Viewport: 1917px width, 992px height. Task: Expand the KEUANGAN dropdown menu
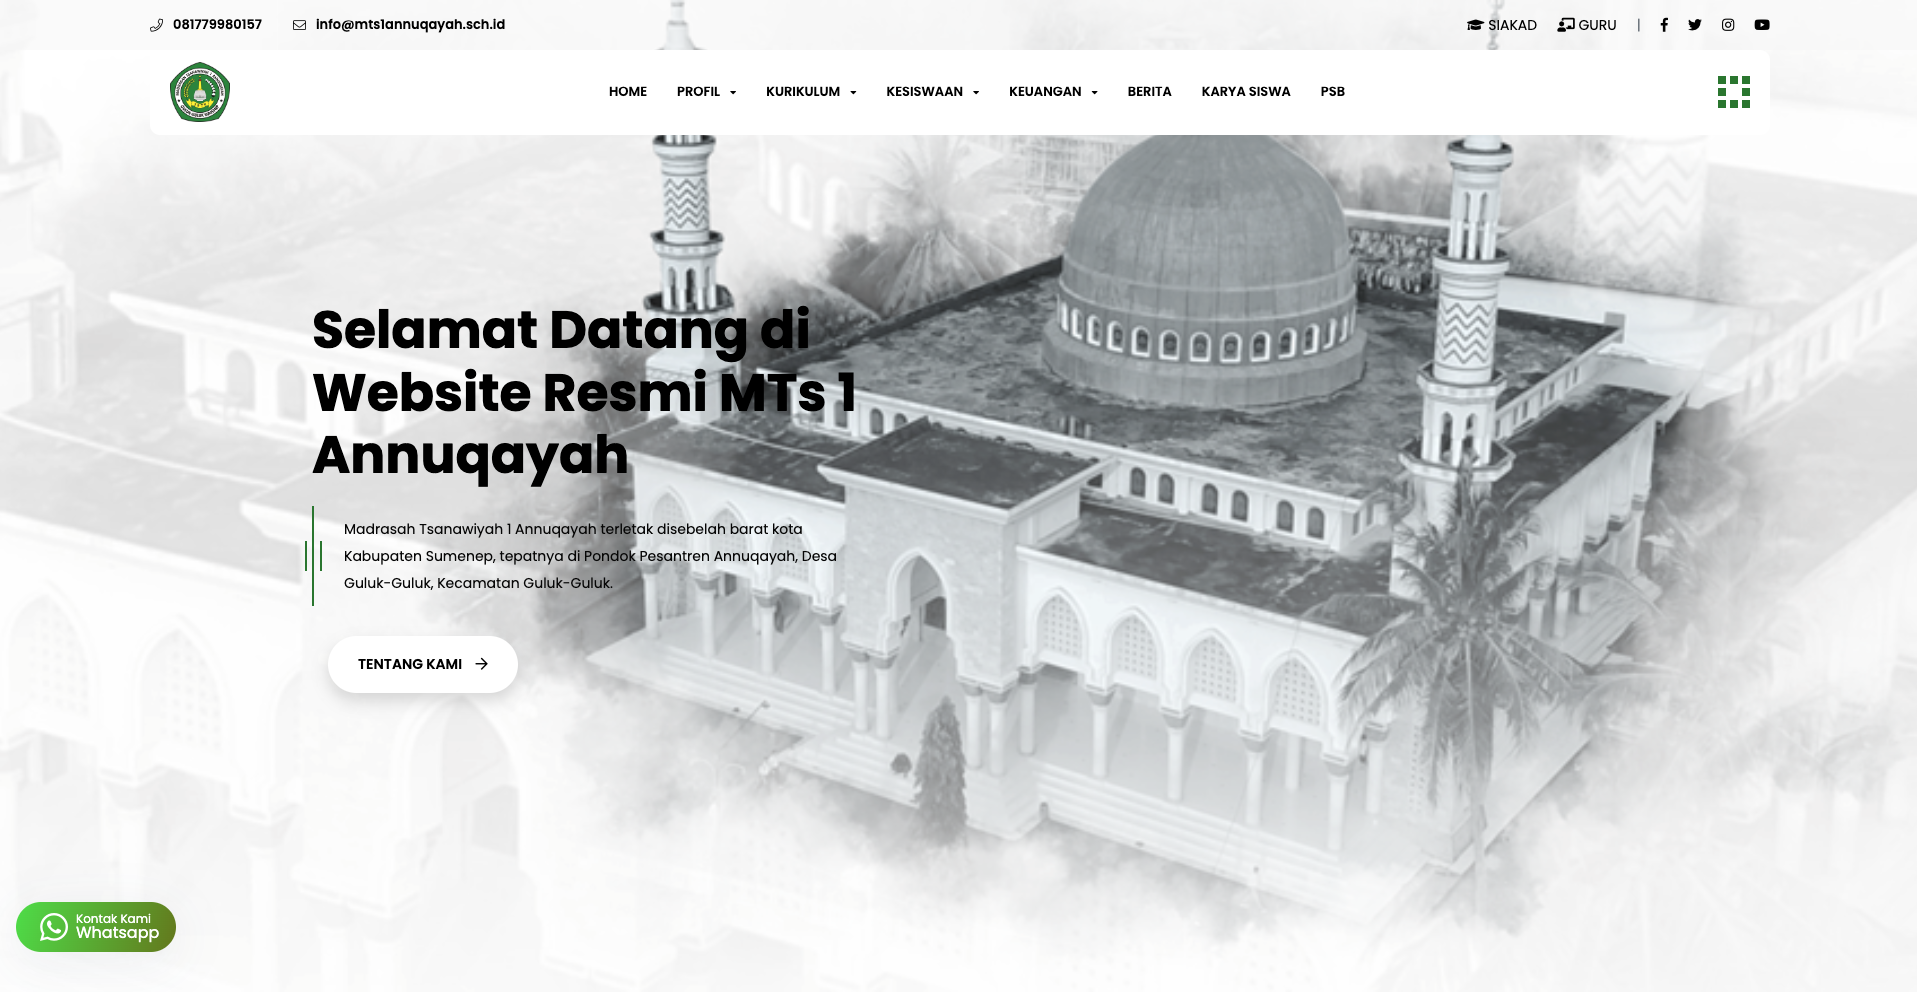click(1053, 92)
